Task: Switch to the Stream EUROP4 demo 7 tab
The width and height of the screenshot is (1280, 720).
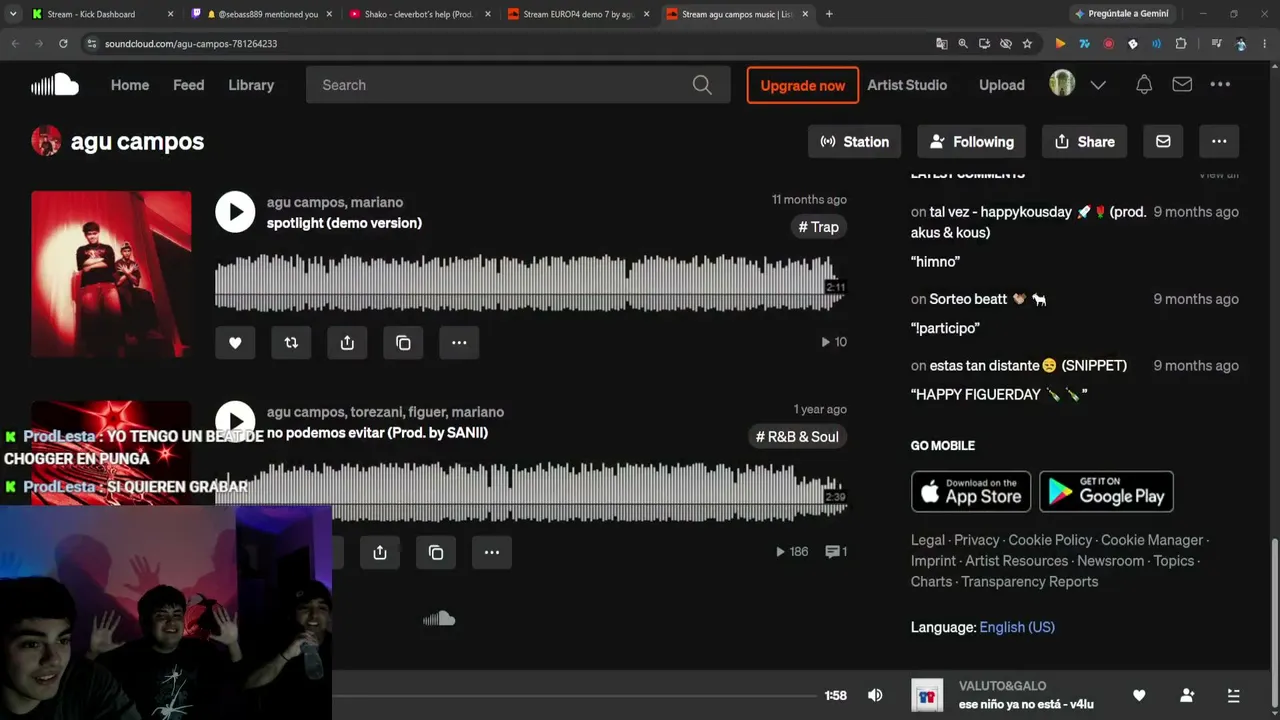Action: pyautogui.click(x=579, y=14)
